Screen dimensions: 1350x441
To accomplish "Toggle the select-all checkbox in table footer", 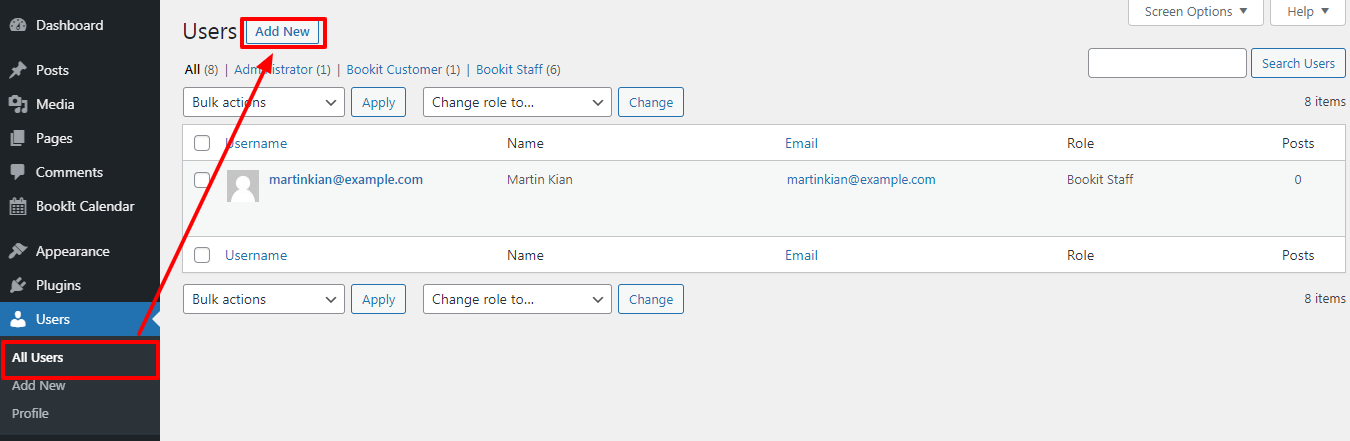I will 202,255.
